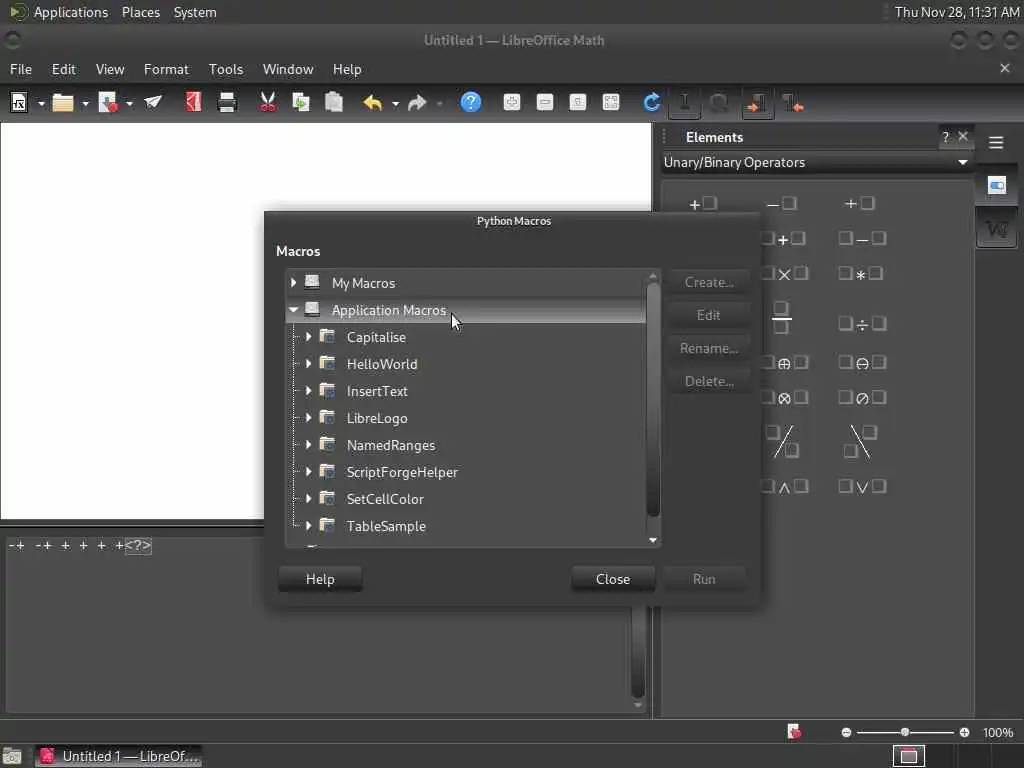Viewport: 1024px width, 768px height.
Task: Click the Run button in Python Macros dialog
Action: click(704, 579)
